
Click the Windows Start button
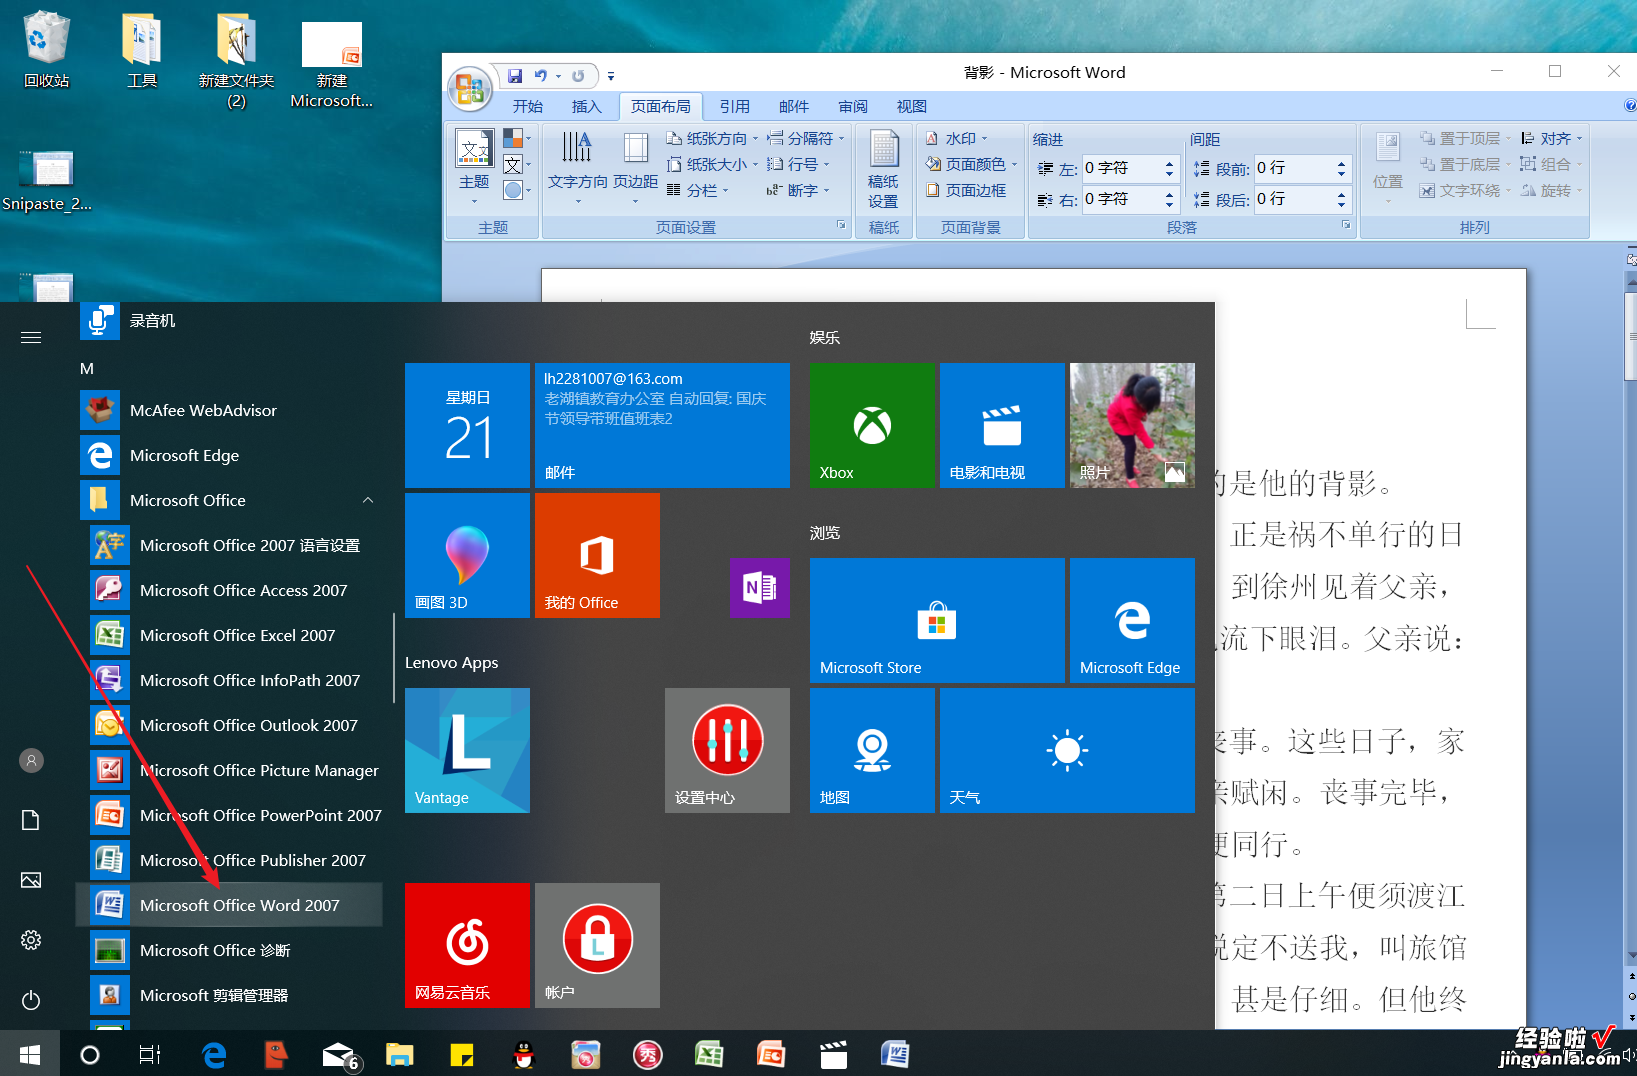click(30, 1054)
